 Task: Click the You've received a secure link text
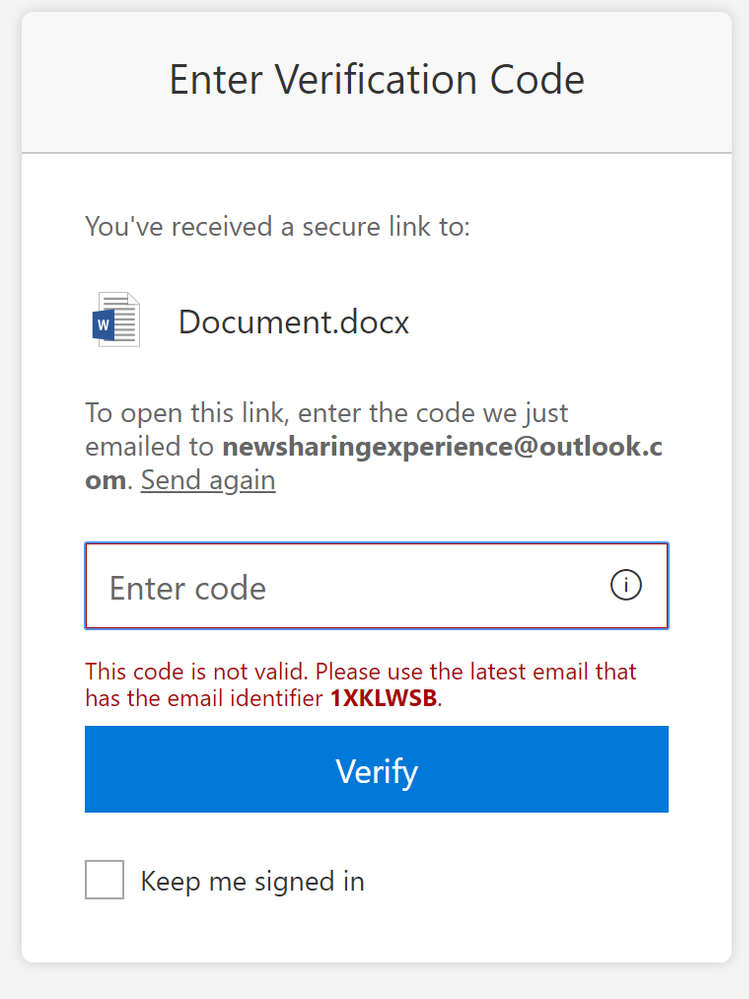pyautogui.click(x=278, y=227)
